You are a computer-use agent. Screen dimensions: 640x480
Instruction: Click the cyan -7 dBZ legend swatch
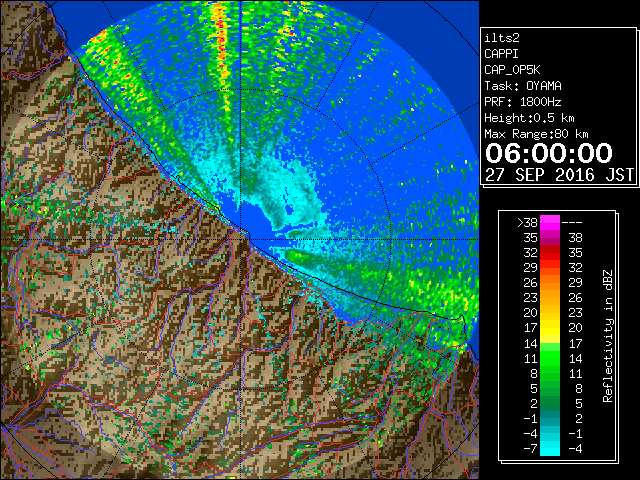point(550,448)
